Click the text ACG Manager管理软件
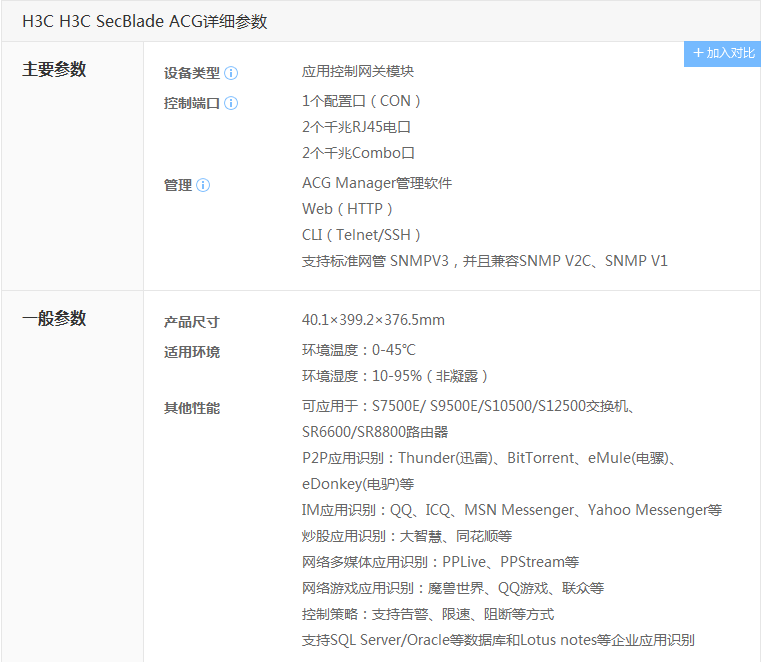This screenshot has height=662, width=761. tap(377, 183)
